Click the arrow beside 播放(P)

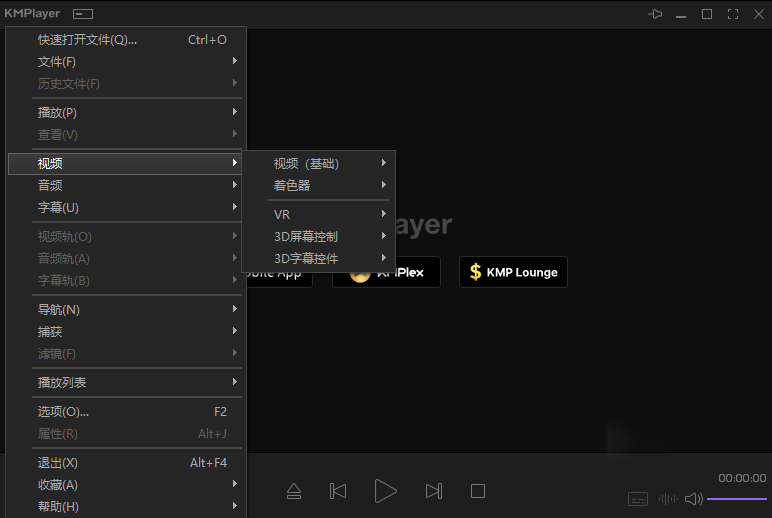coord(235,112)
